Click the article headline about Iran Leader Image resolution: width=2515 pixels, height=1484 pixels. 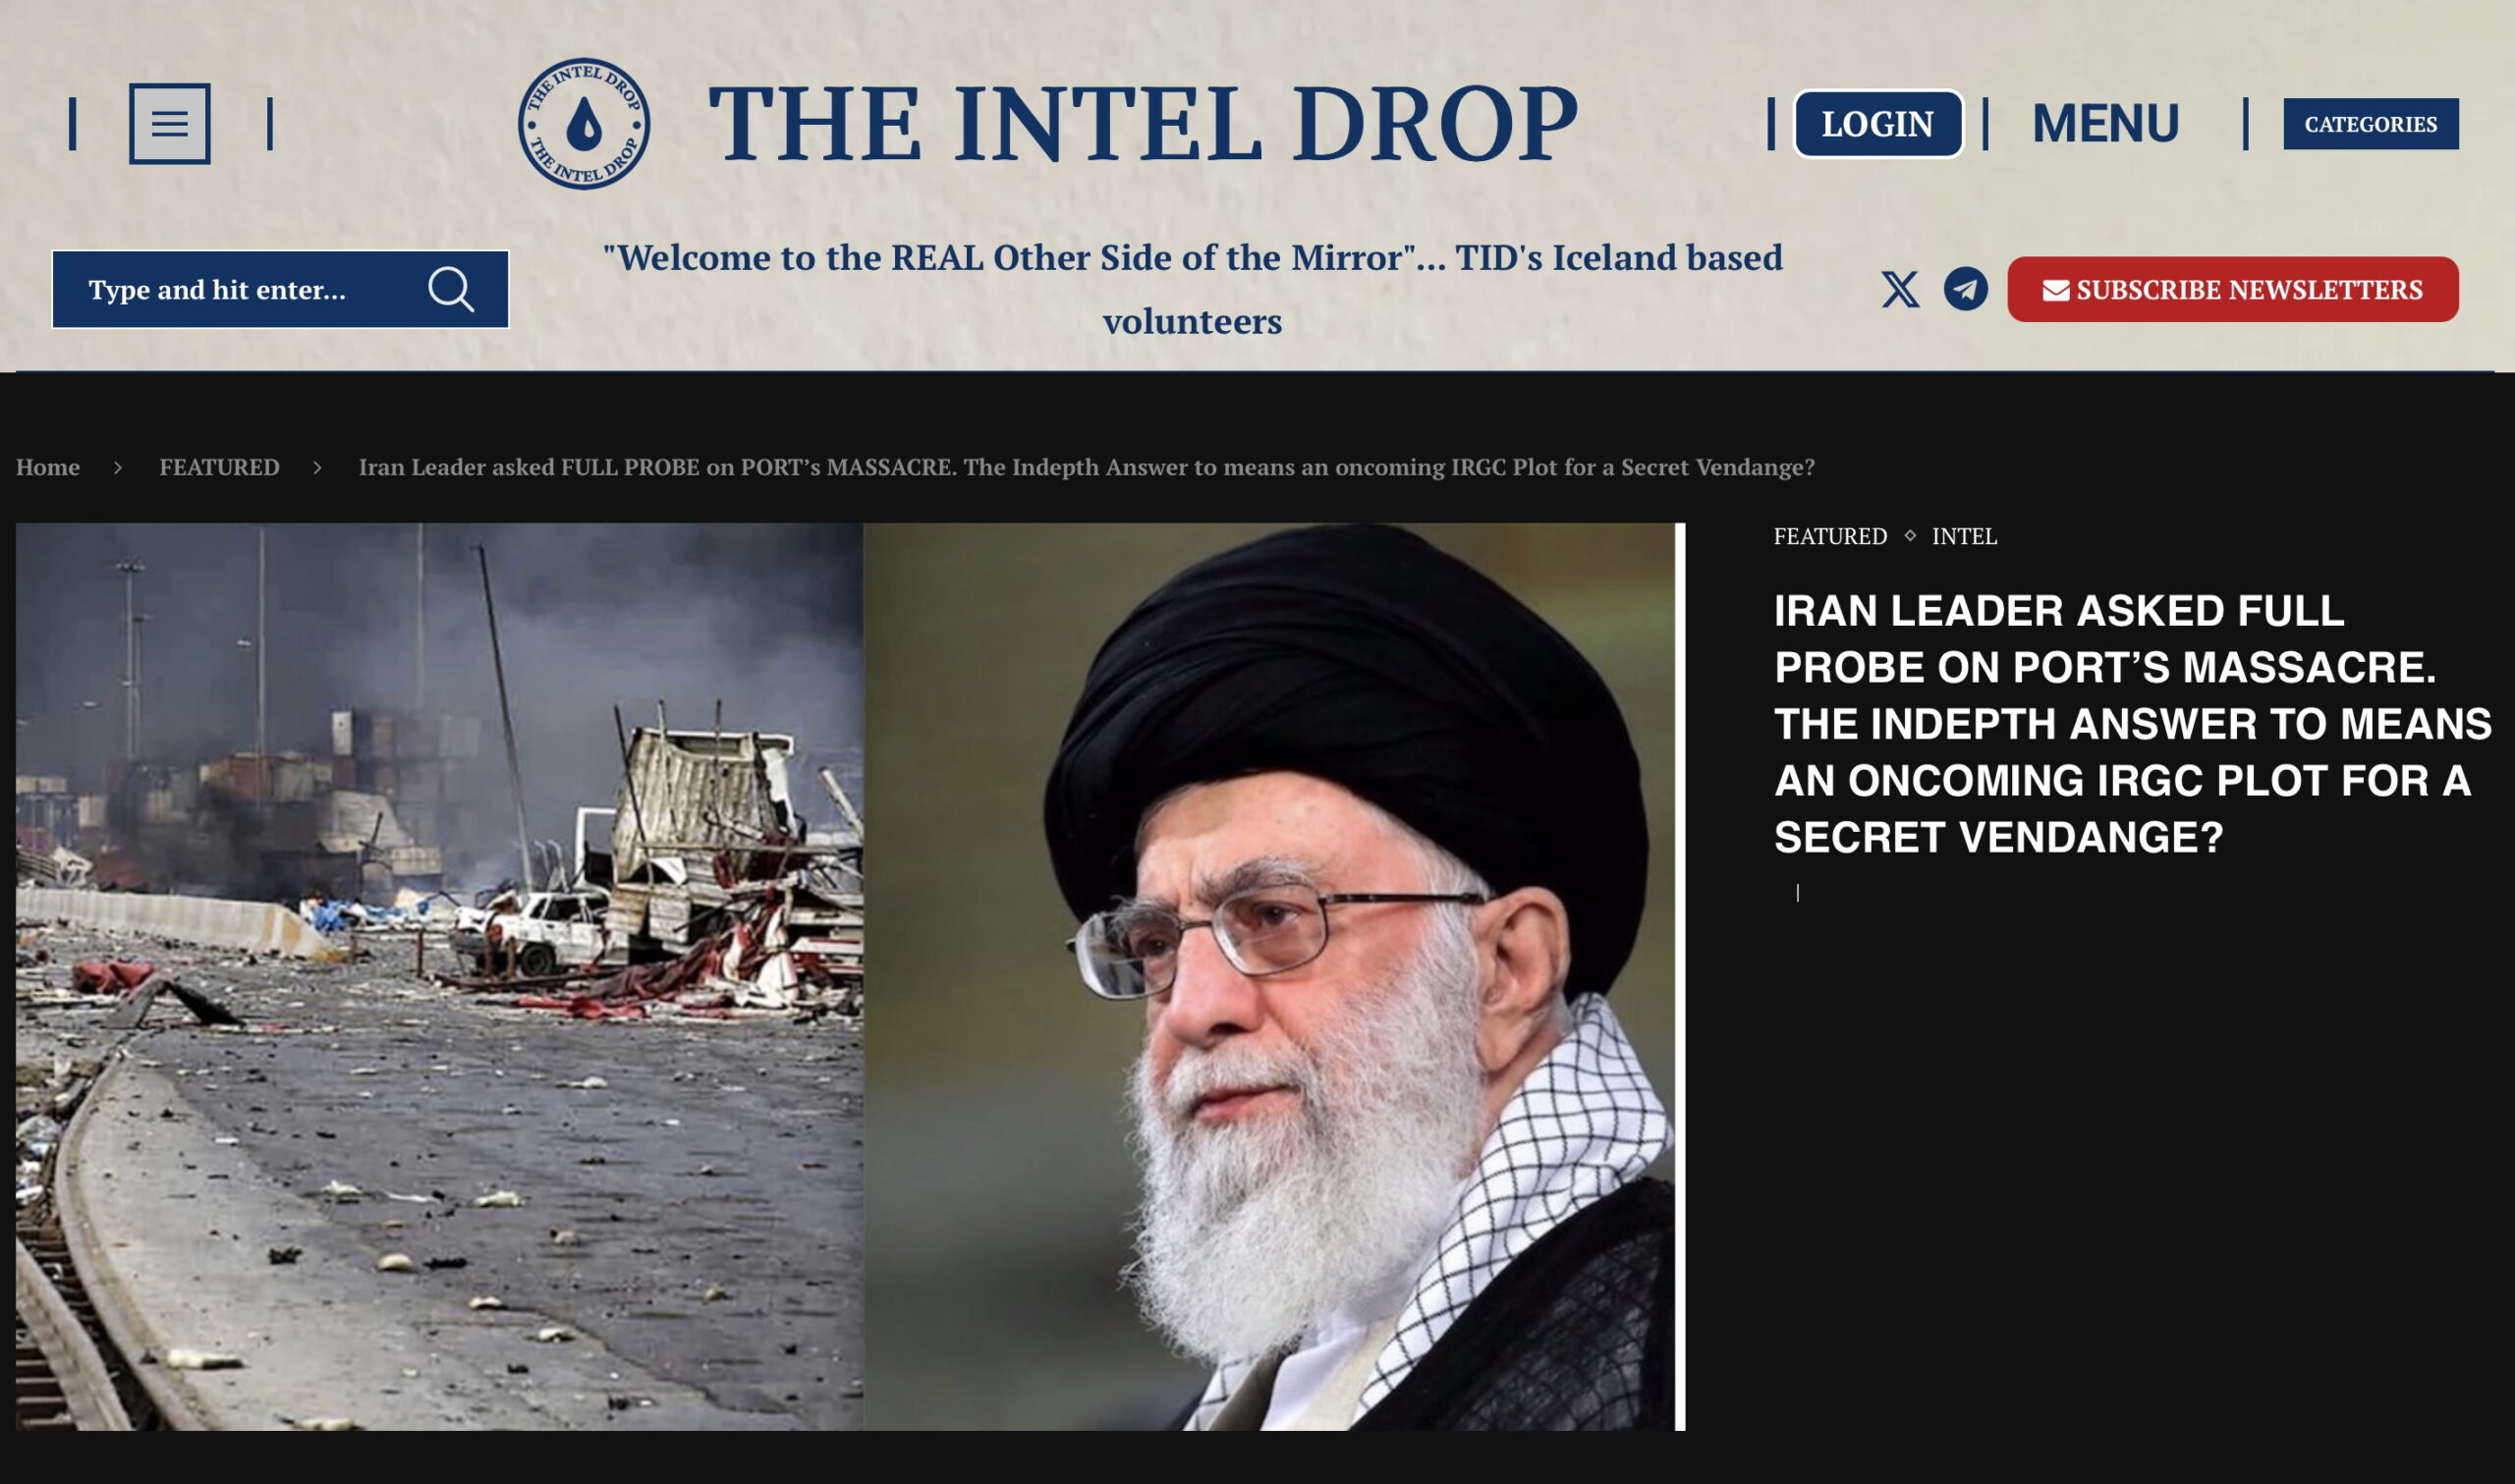pyautogui.click(x=2132, y=723)
